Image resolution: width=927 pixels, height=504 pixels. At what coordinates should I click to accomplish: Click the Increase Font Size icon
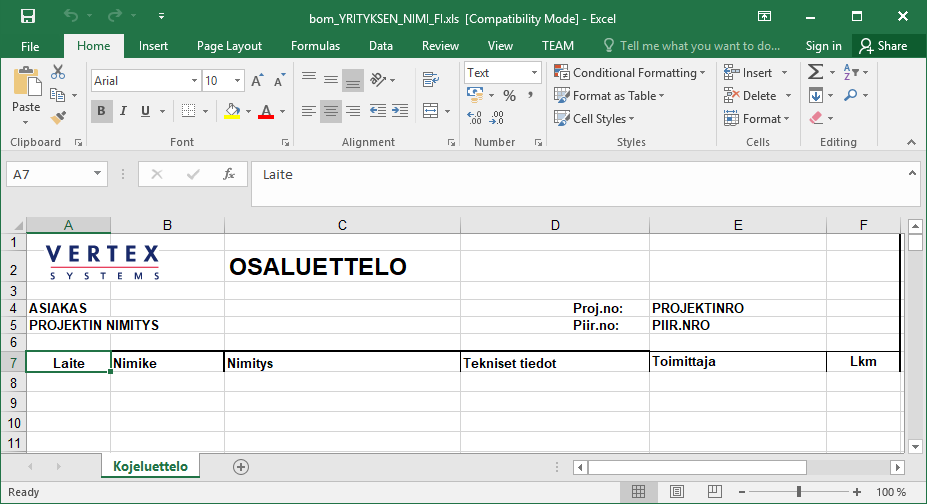[x=257, y=81]
